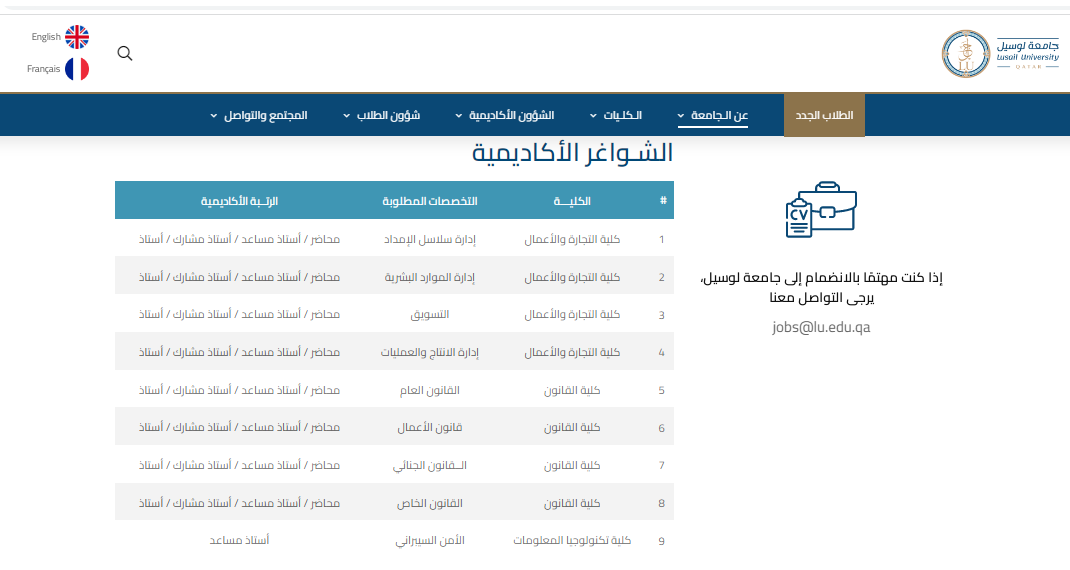
Task: Open the شؤون الطلاب menu
Action: [381, 115]
